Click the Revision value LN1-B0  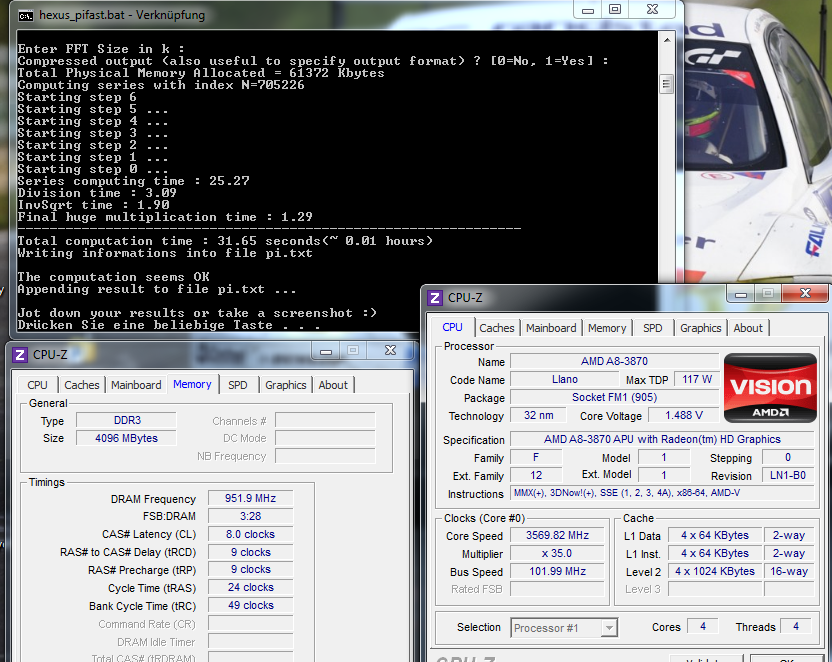pyautogui.click(x=788, y=475)
